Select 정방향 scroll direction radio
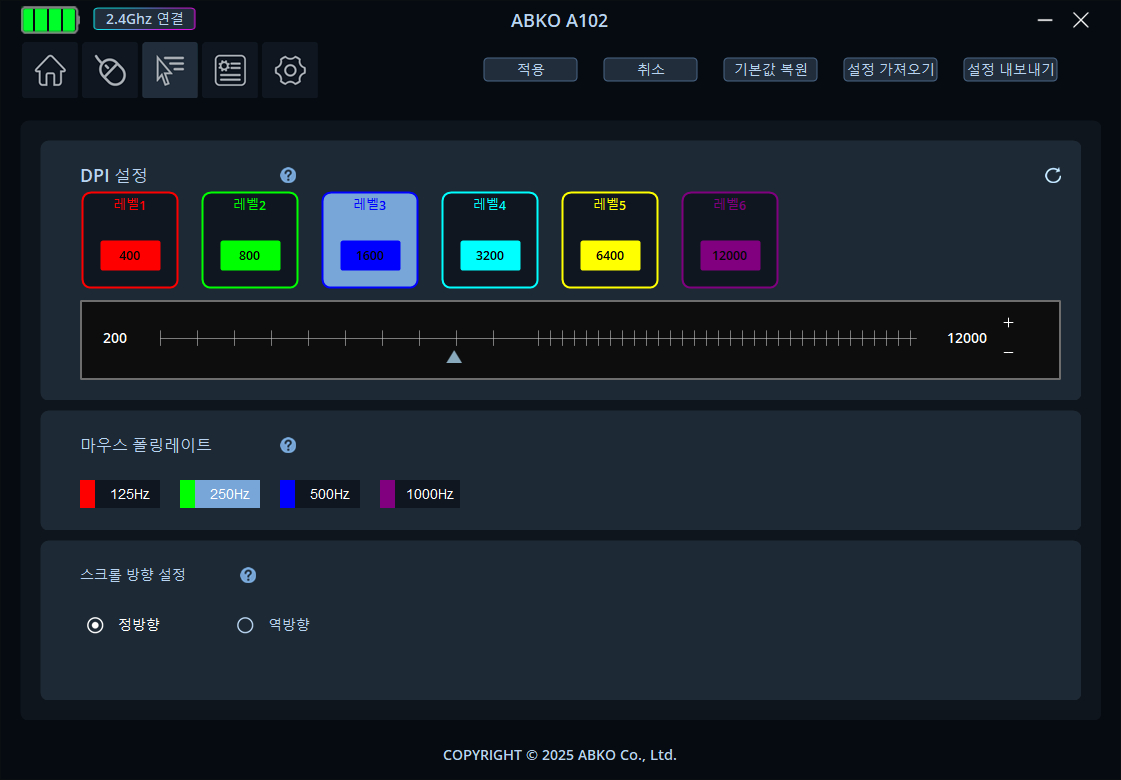Image resolution: width=1121 pixels, height=780 pixels. 95,626
